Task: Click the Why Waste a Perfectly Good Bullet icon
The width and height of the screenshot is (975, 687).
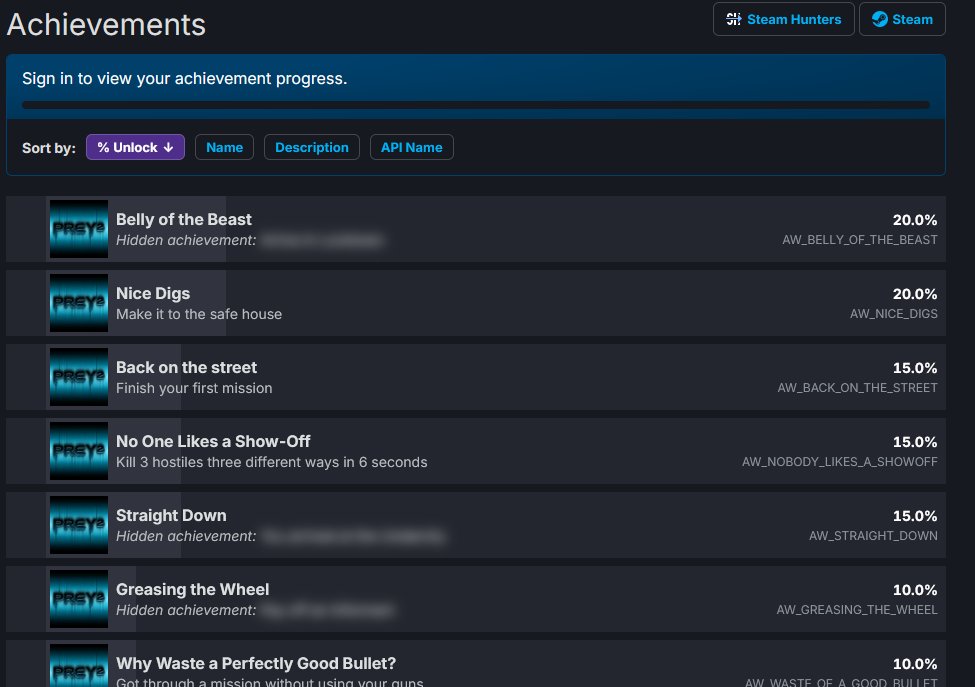Action: click(x=79, y=665)
